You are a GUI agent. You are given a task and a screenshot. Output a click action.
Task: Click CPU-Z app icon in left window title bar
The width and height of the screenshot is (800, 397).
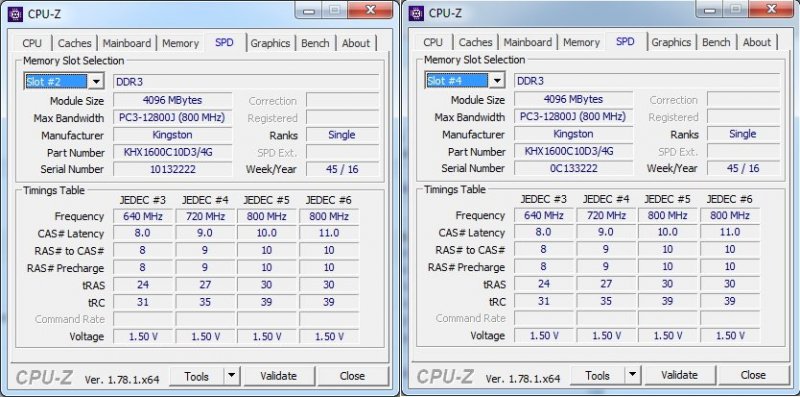pyautogui.click(x=15, y=14)
